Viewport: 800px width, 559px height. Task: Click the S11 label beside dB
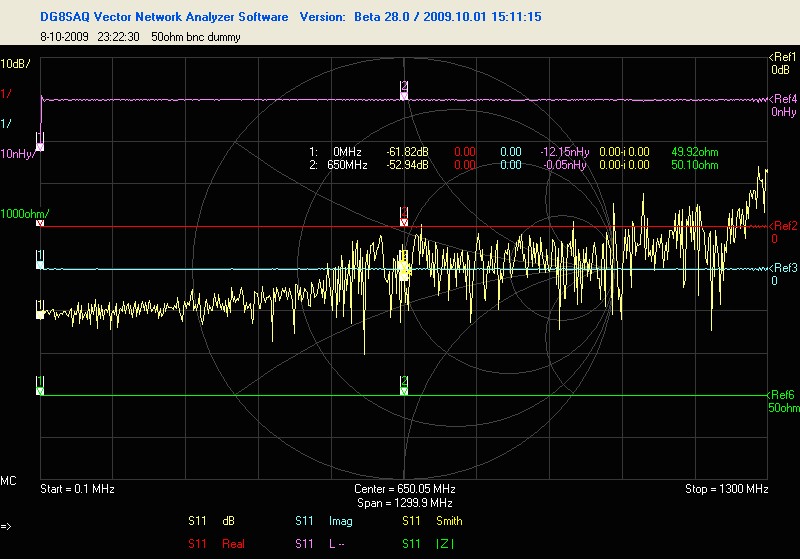[197, 521]
